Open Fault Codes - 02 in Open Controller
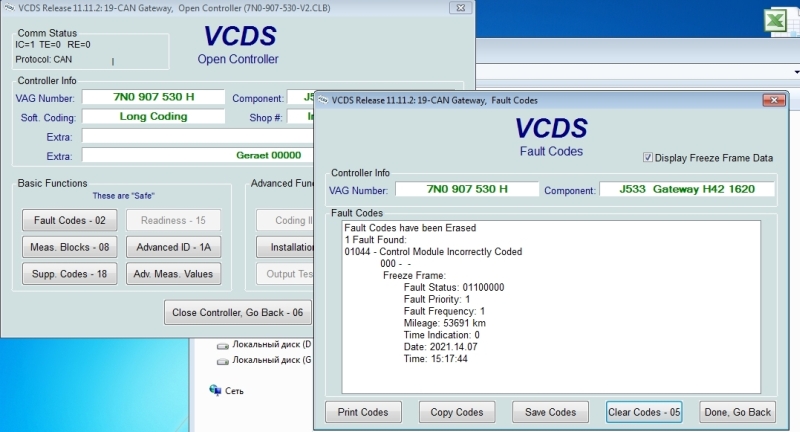 pos(69,220)
